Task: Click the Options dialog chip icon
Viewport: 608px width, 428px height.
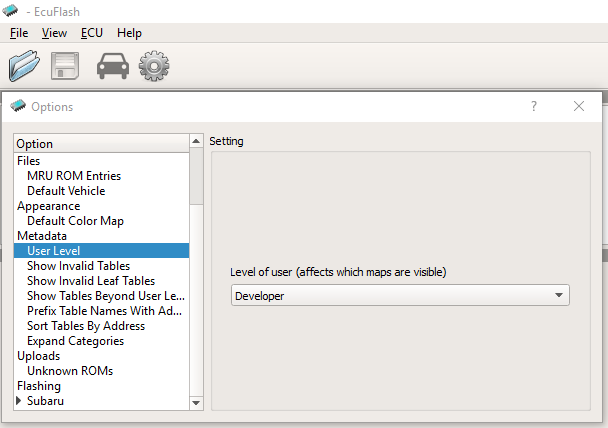Action: pyautogui.click(x=18, y=105)
